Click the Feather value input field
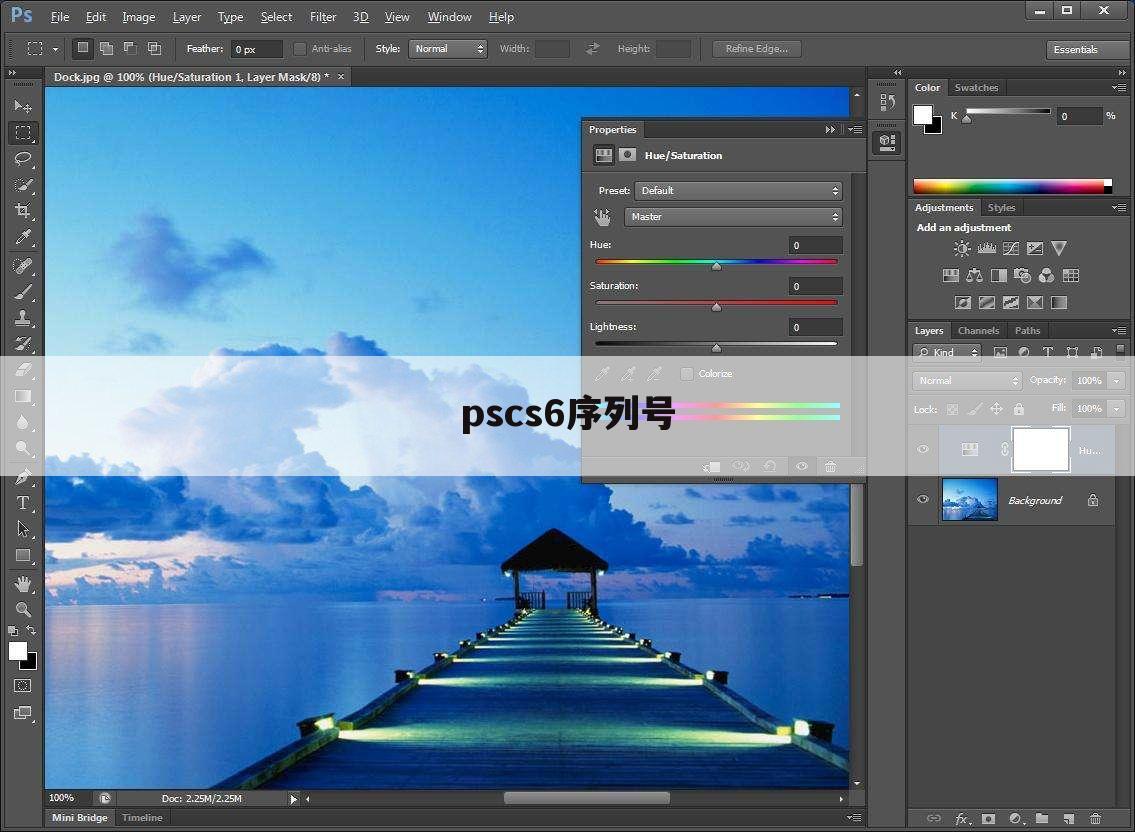The image size is (1135, 832). (x=256, y=49)
